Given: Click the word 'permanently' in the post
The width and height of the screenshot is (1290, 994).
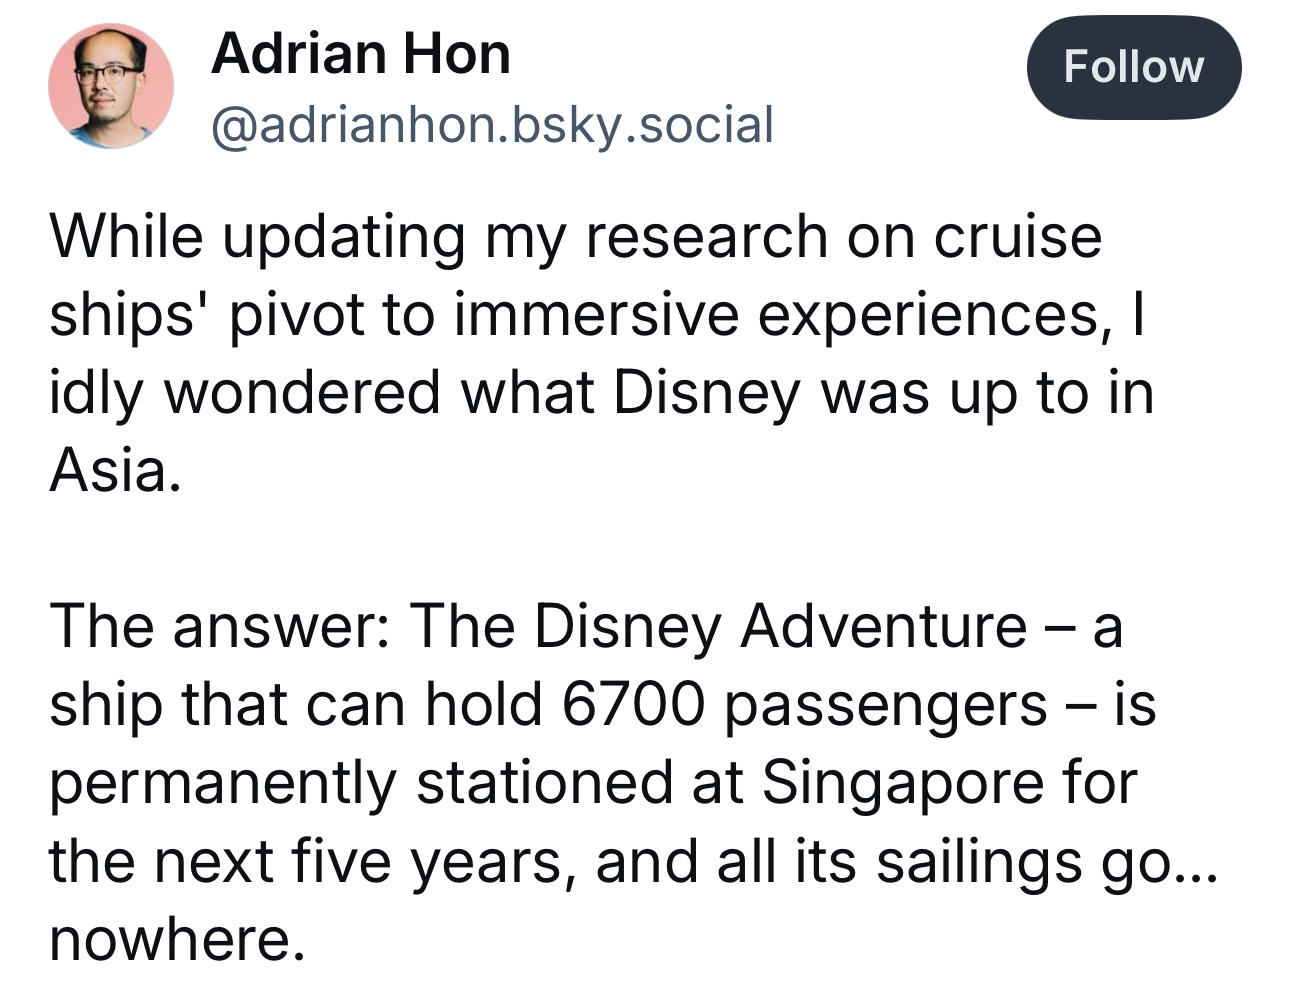Looking at the screenshot, I should coord(223,783).
